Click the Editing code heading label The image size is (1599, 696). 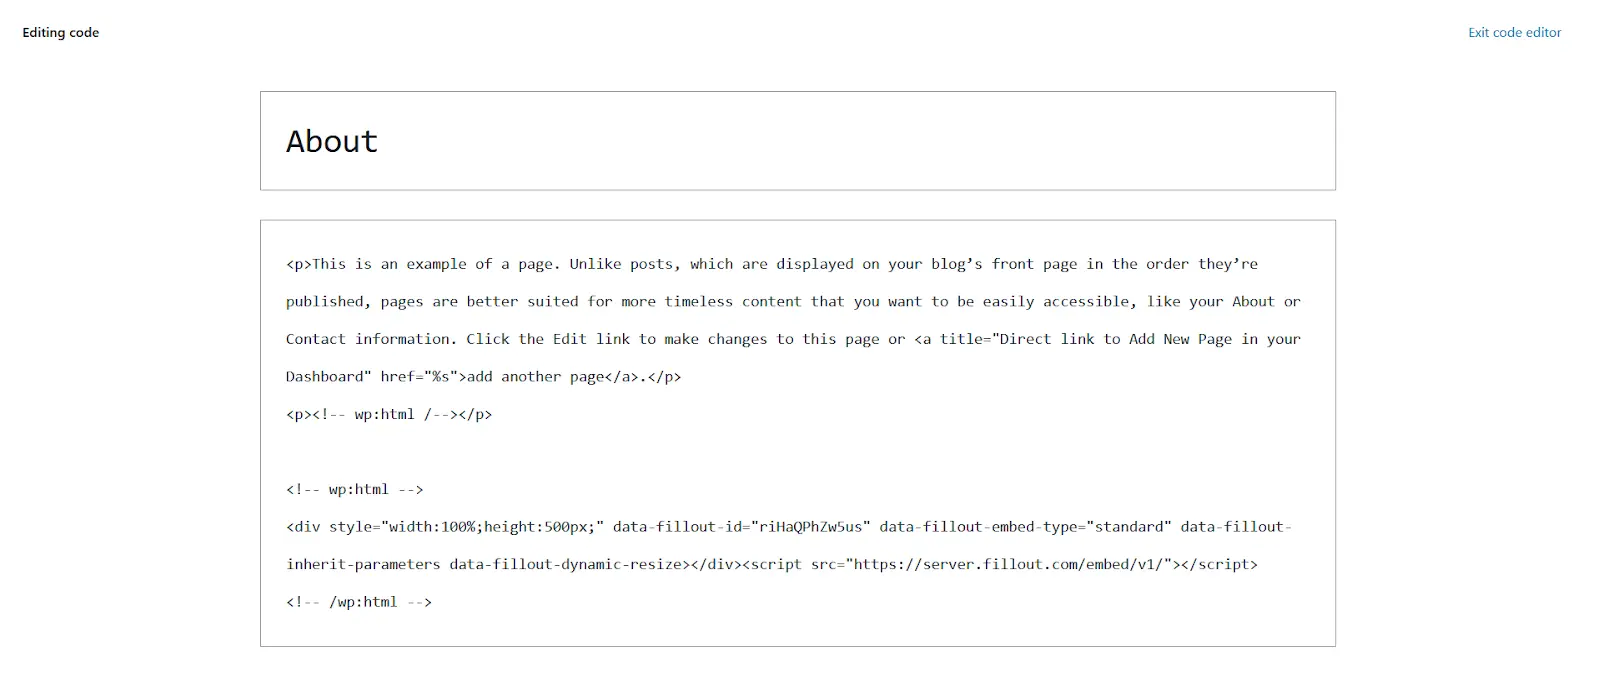[x=61, y=32]
